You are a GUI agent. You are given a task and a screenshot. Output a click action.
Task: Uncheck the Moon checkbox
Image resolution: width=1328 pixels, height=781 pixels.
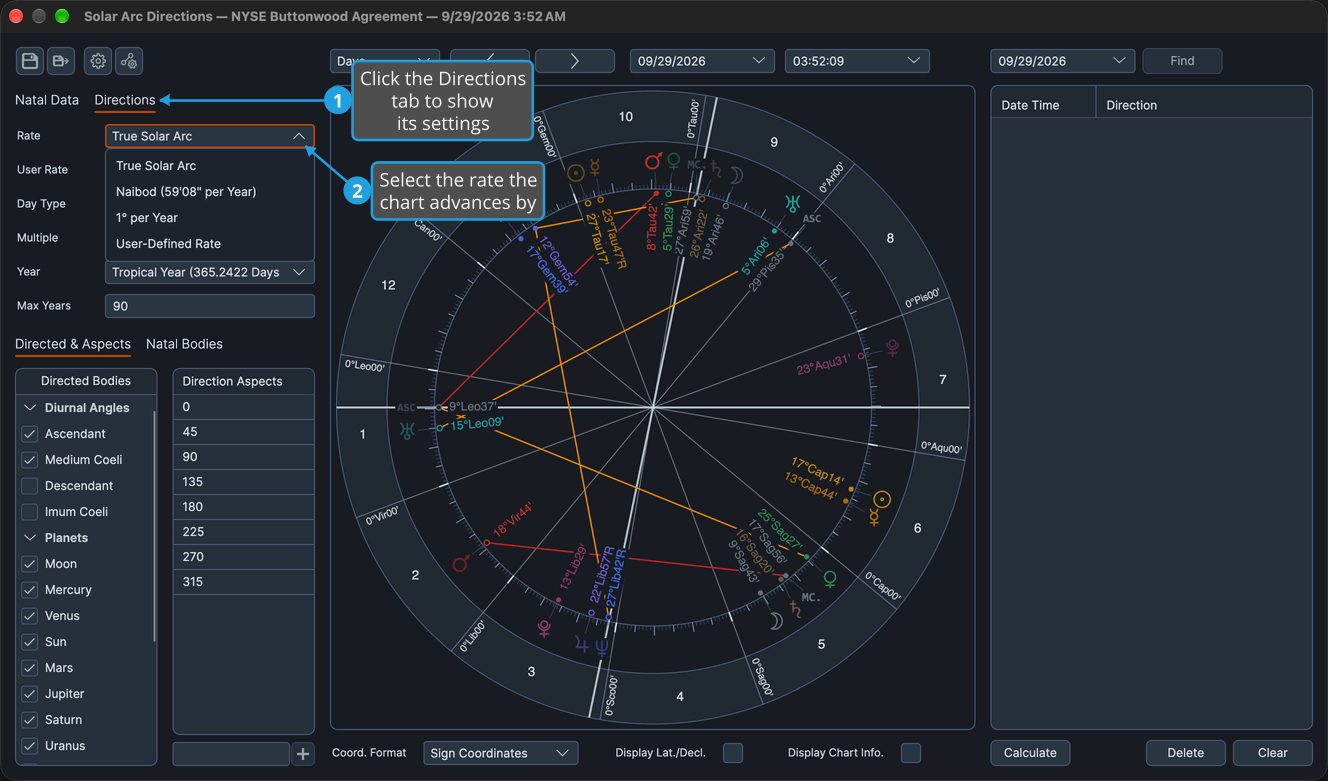30,564
